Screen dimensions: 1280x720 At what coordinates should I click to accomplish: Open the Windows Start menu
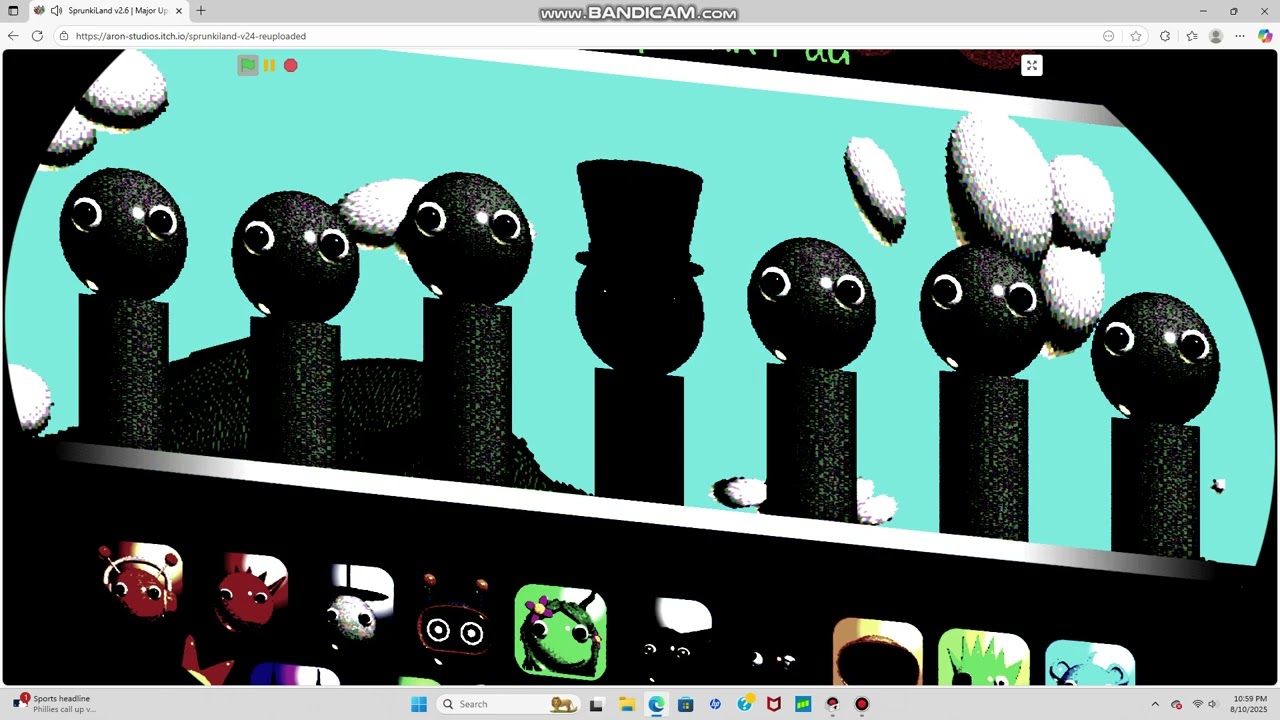[x=419, y=704]
